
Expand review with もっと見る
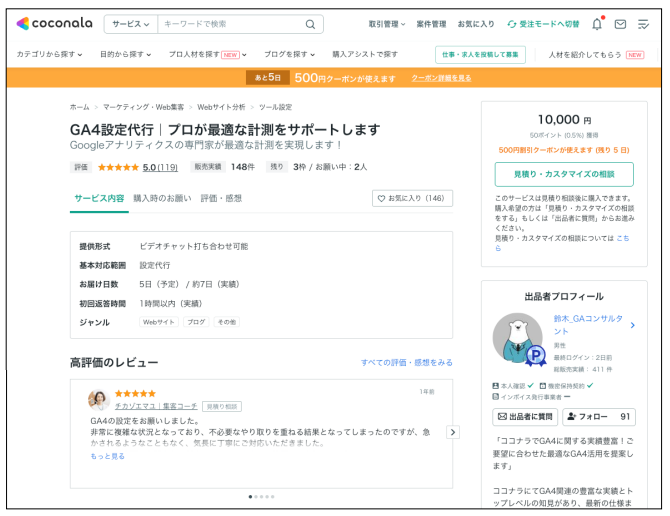[107, 456]
